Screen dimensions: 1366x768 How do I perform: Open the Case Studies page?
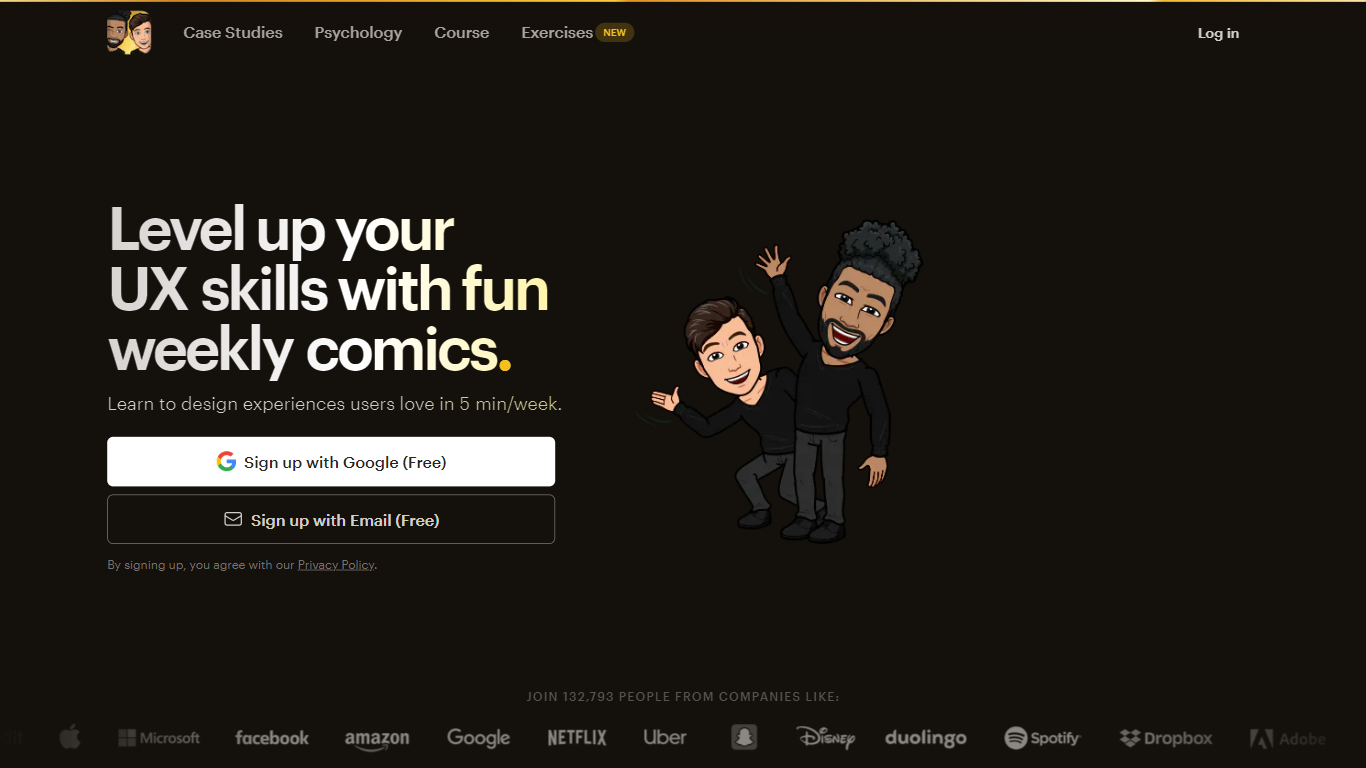click(x=232, y=32)
